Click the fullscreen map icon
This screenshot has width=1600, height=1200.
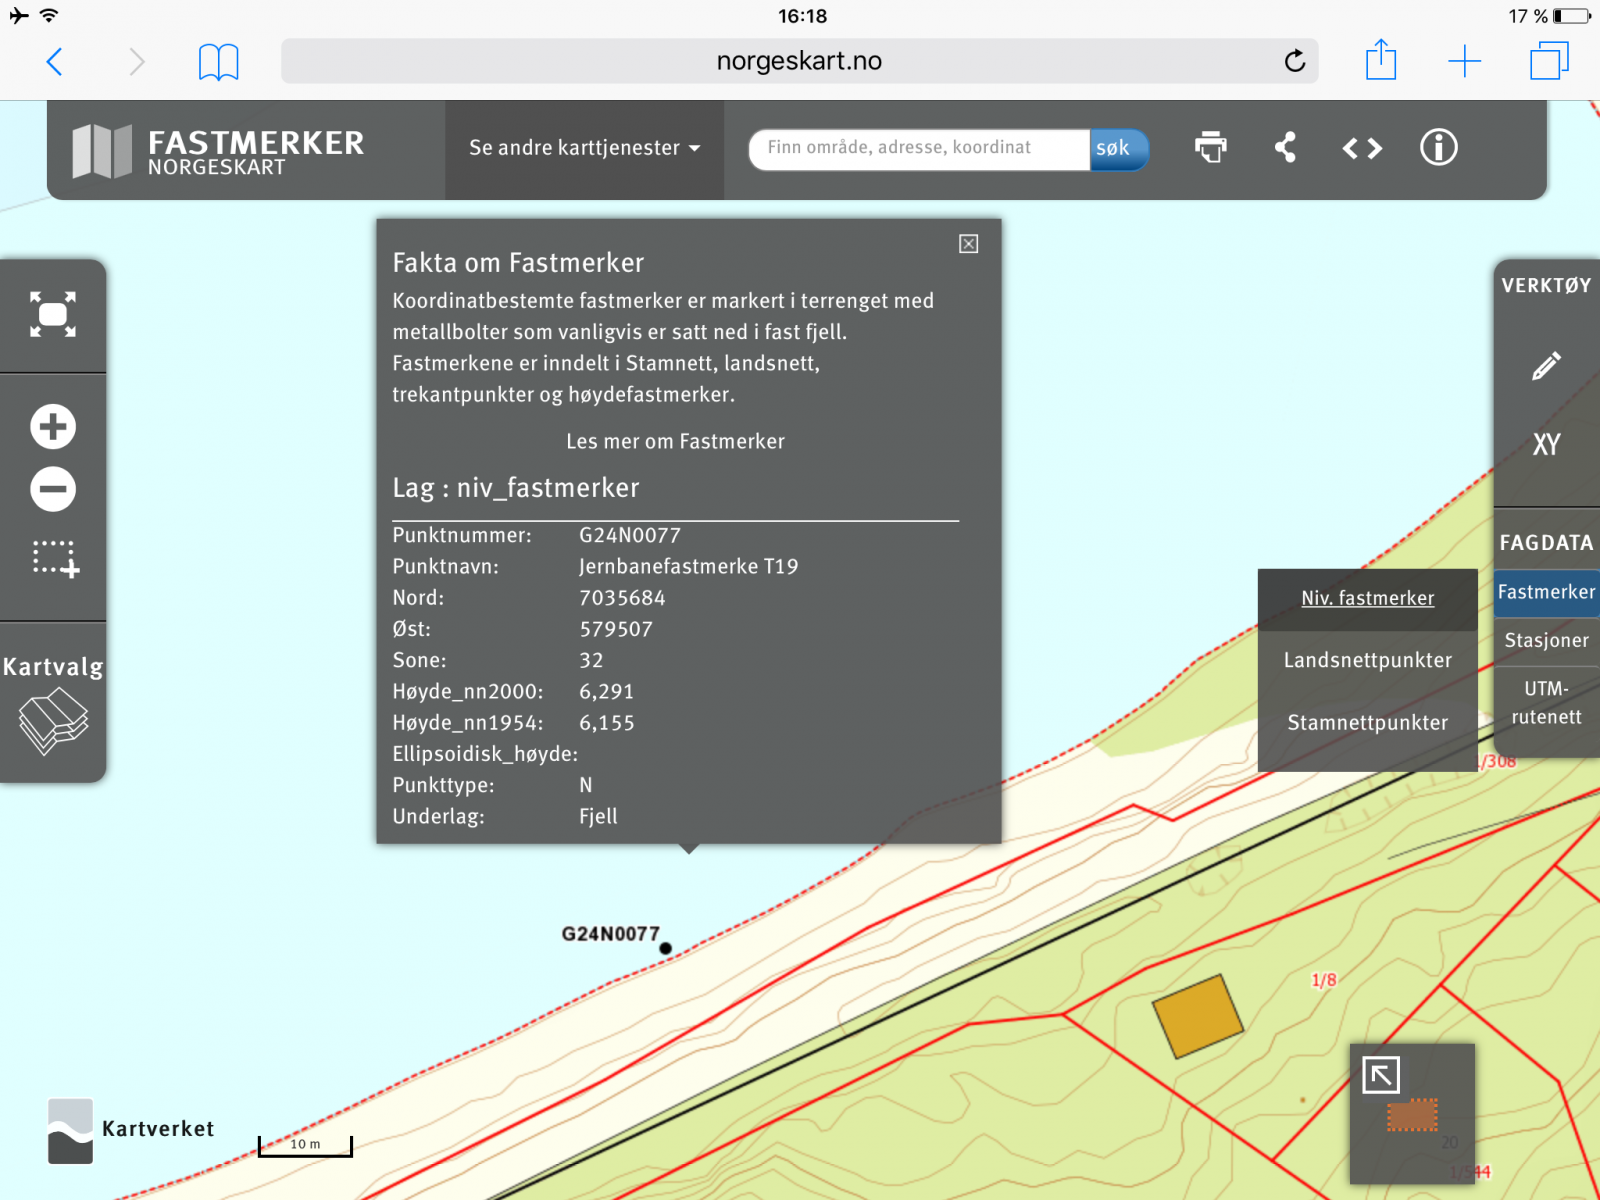click(53, 315)
